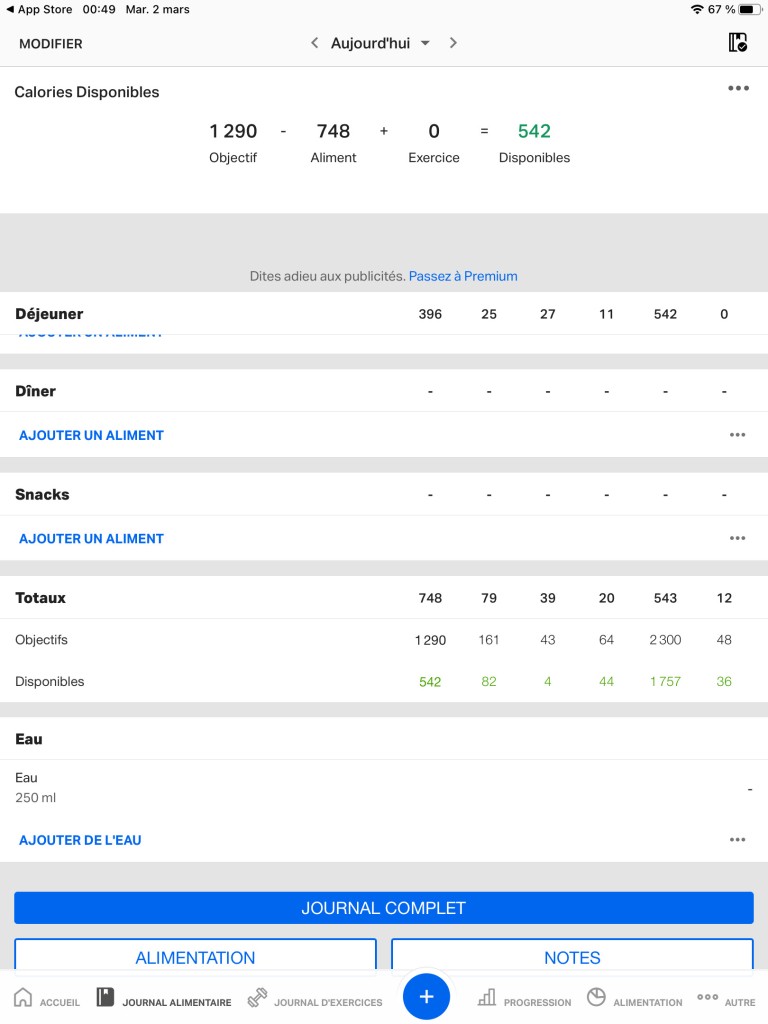The image size is (768, 1024).
Task: Click Passez à Premium link
Action: coord(463,276)
